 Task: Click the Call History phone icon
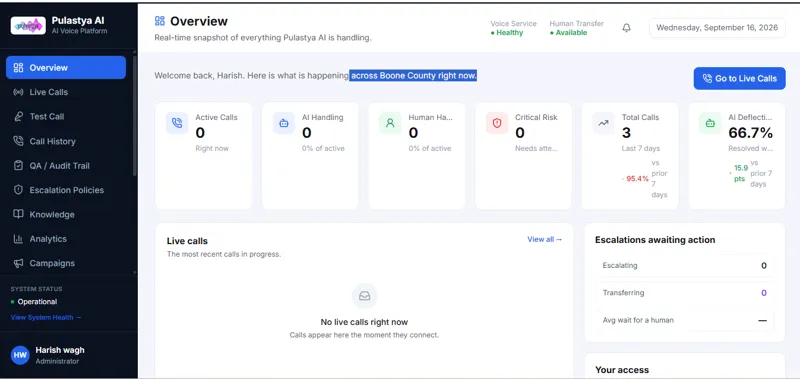point(18,141)
